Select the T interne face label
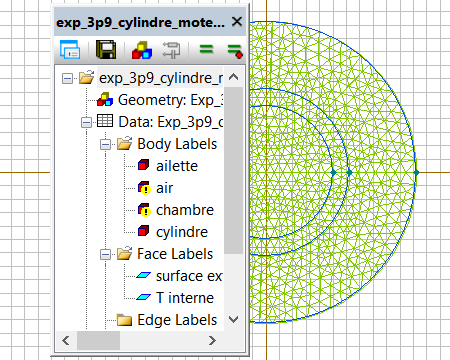Viewport: 450px width, 360px height. pyautogui.click(x=185, y=298)
